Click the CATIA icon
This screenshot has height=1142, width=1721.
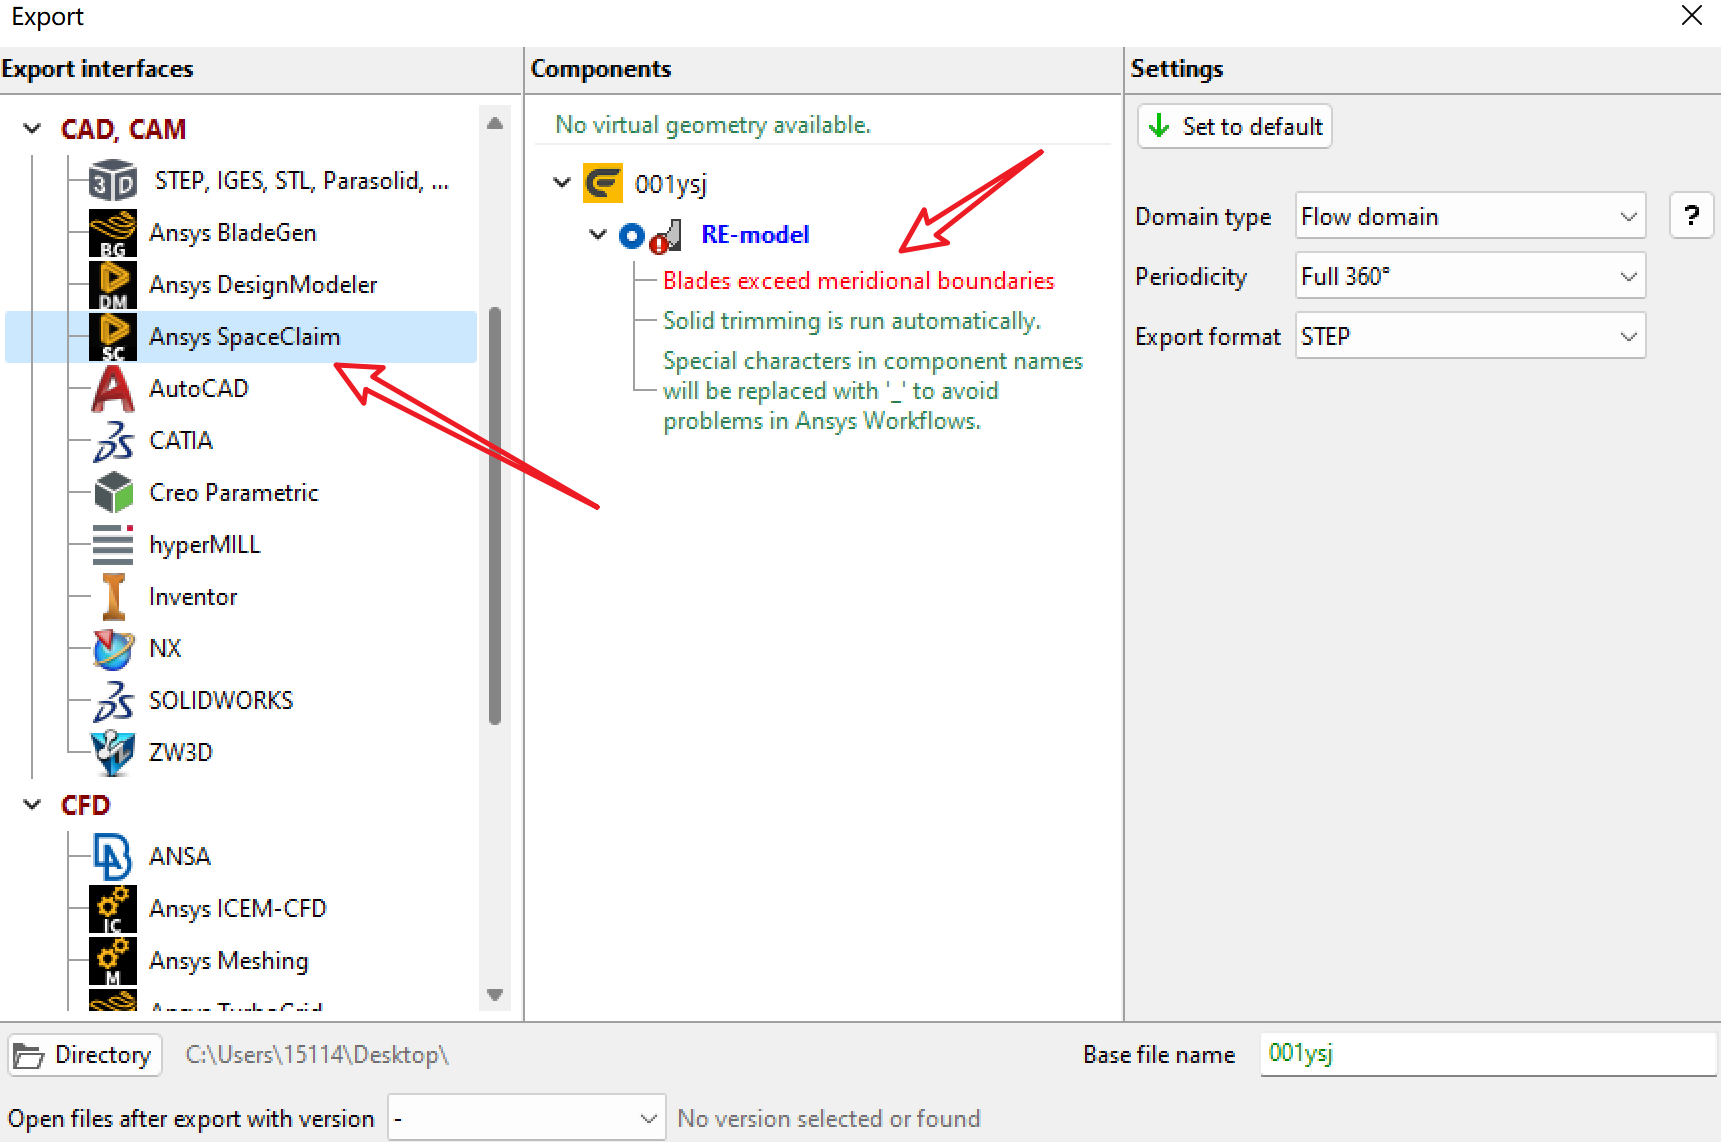click(x=113, y=441)
